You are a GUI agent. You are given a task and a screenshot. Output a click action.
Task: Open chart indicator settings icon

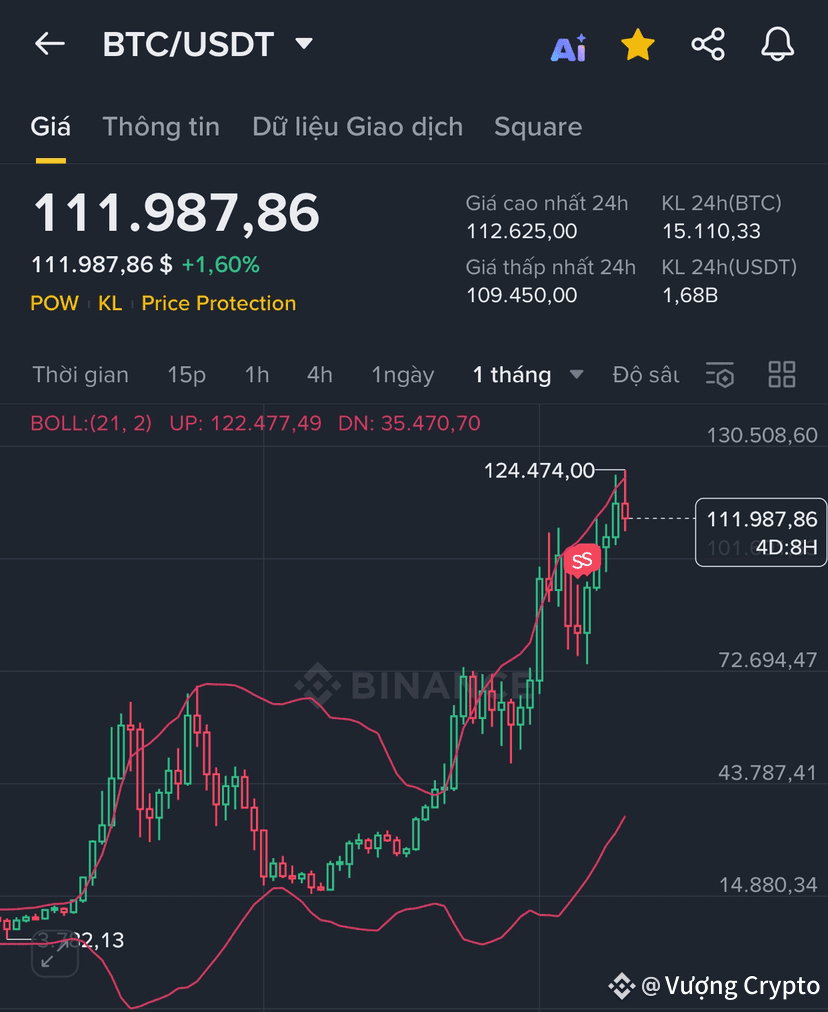click(x=720, y=374)
